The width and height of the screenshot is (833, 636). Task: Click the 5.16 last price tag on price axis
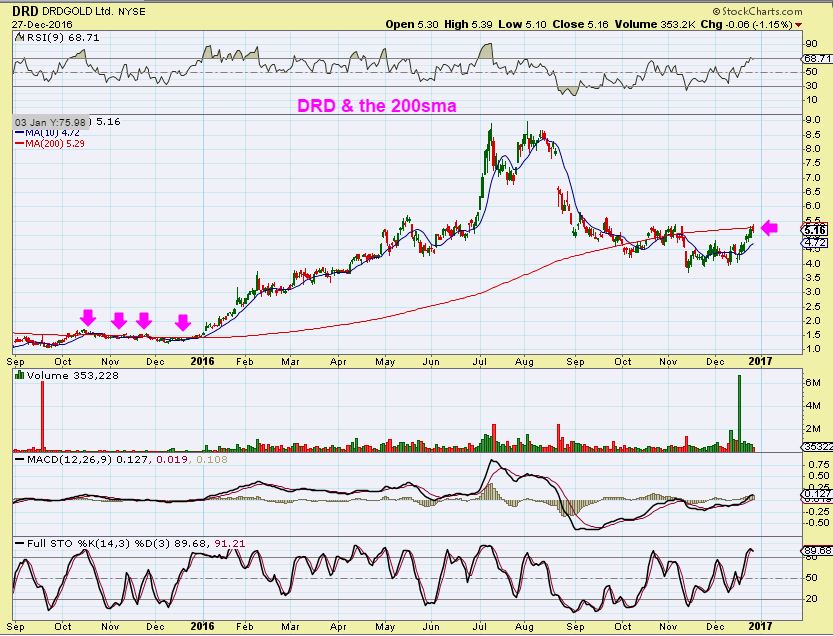coord(815,230)
